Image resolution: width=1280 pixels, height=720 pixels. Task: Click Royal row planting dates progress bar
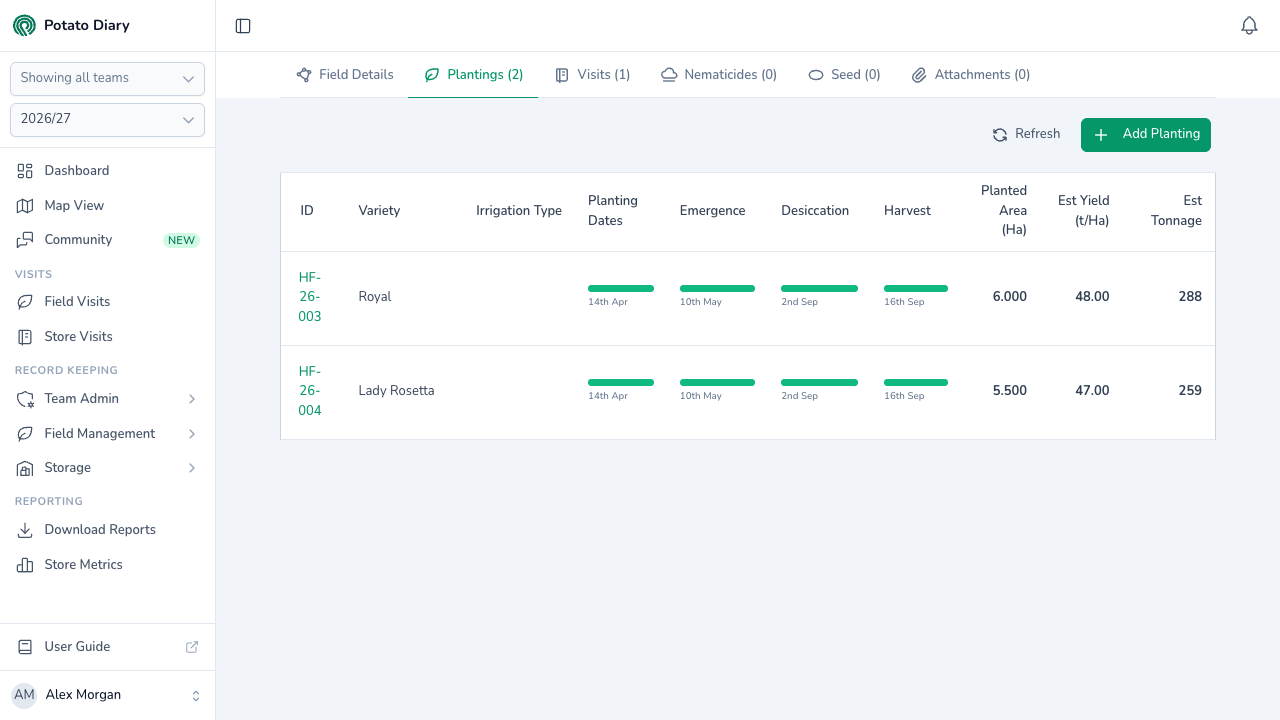coord(621,288)
